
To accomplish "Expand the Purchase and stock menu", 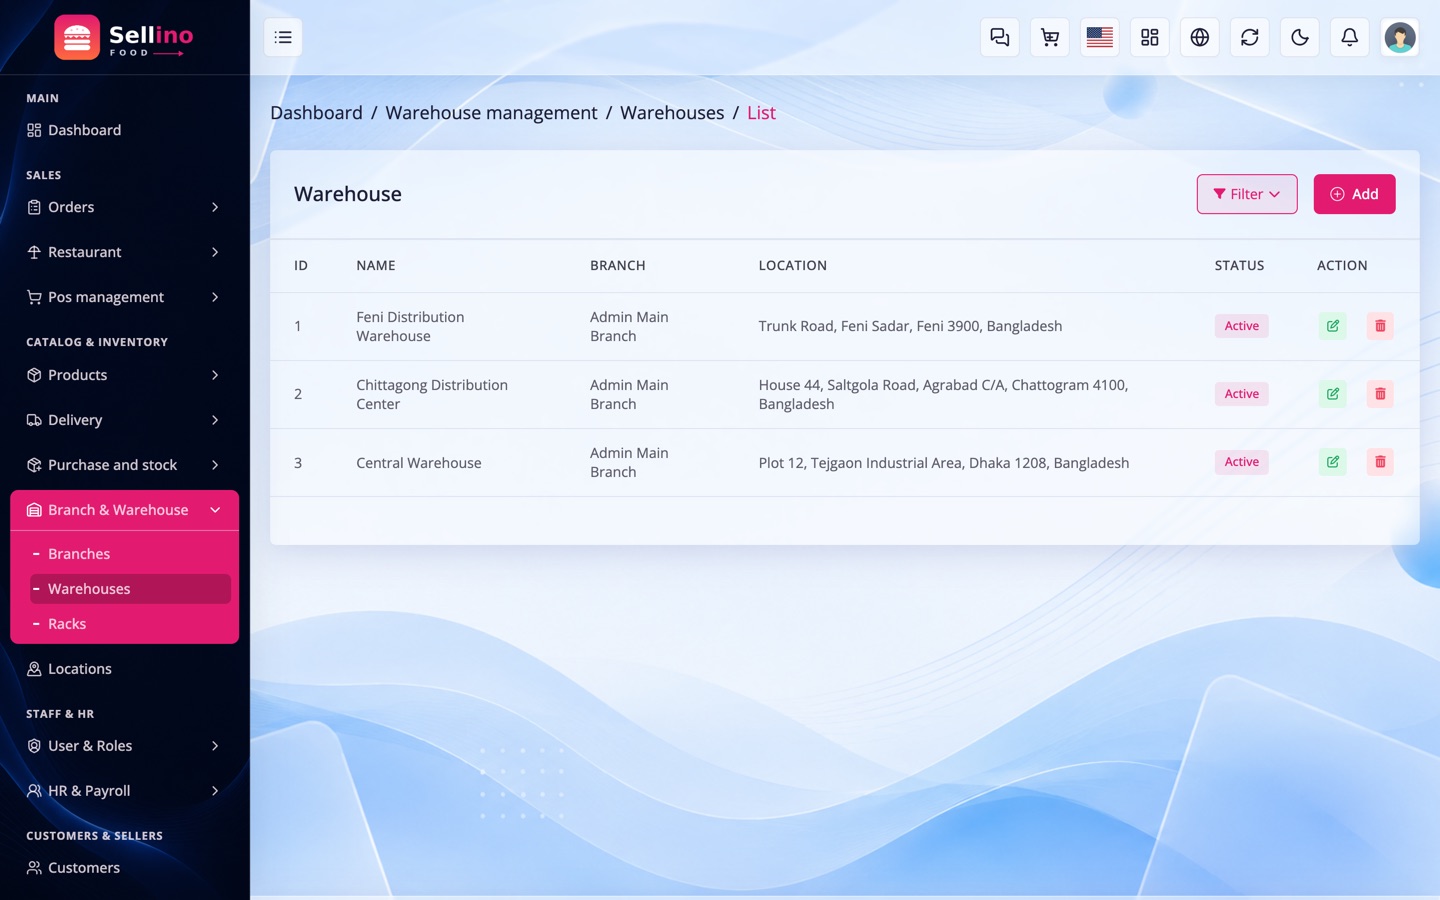I will (124, 465).
